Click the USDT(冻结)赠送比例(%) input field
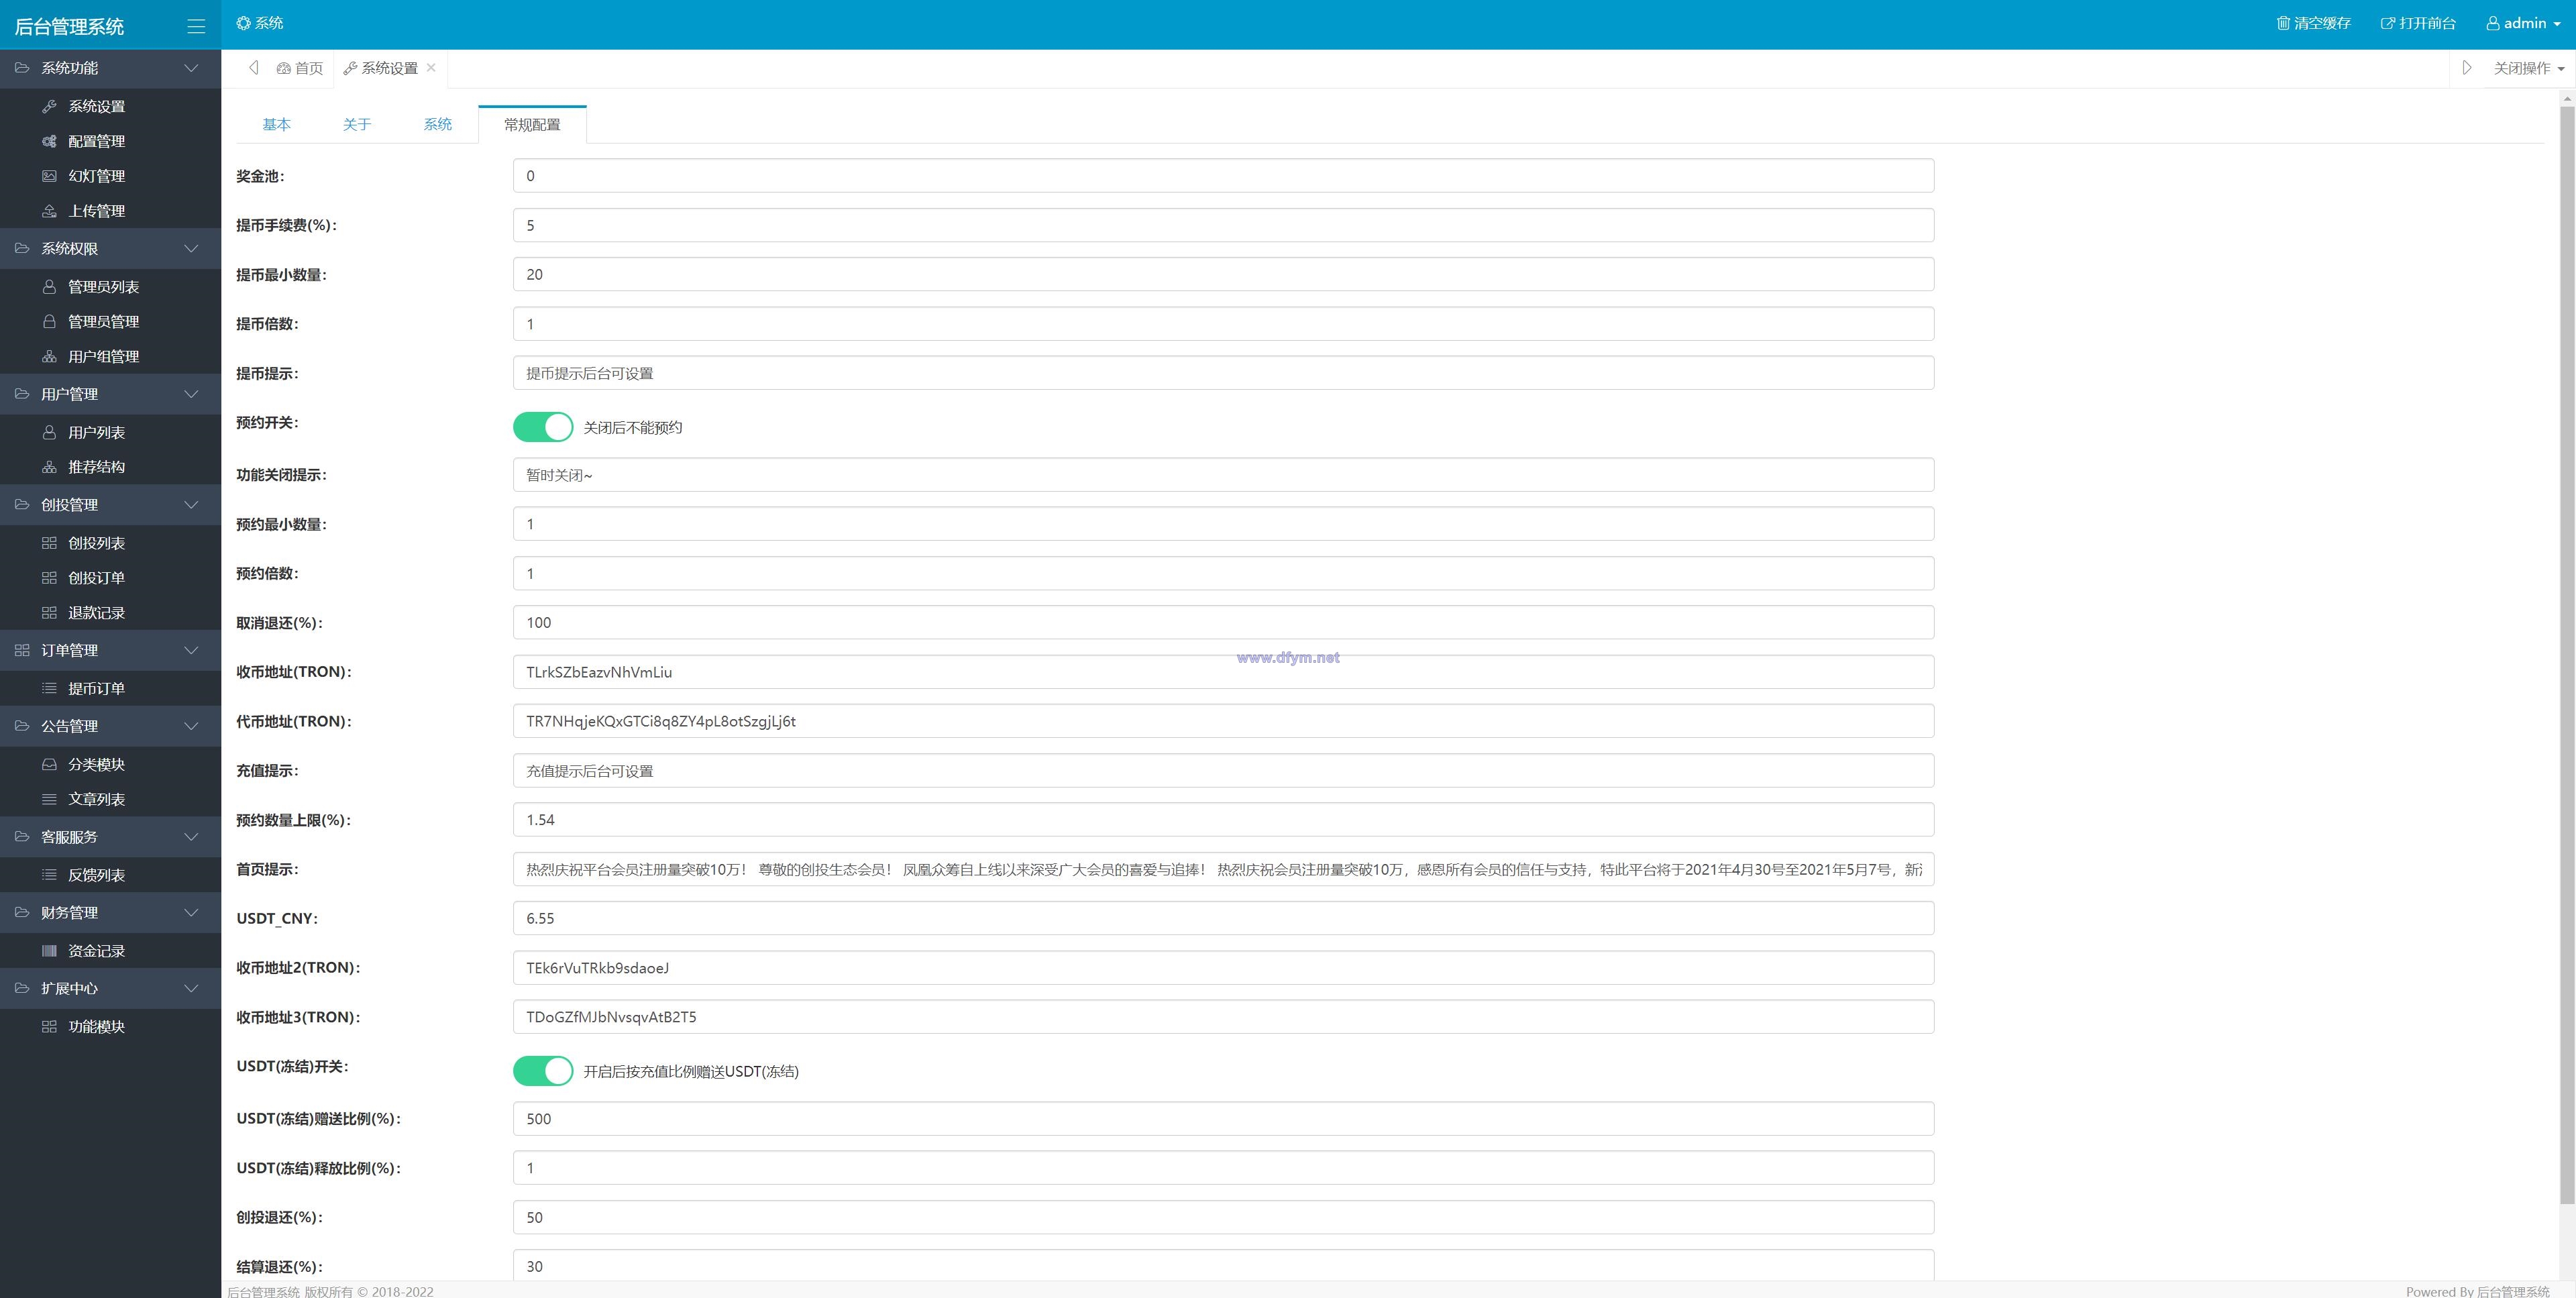The width and height of the screenshot is (2576, 1298). pyautogui.click(x=1223, y=1118)
